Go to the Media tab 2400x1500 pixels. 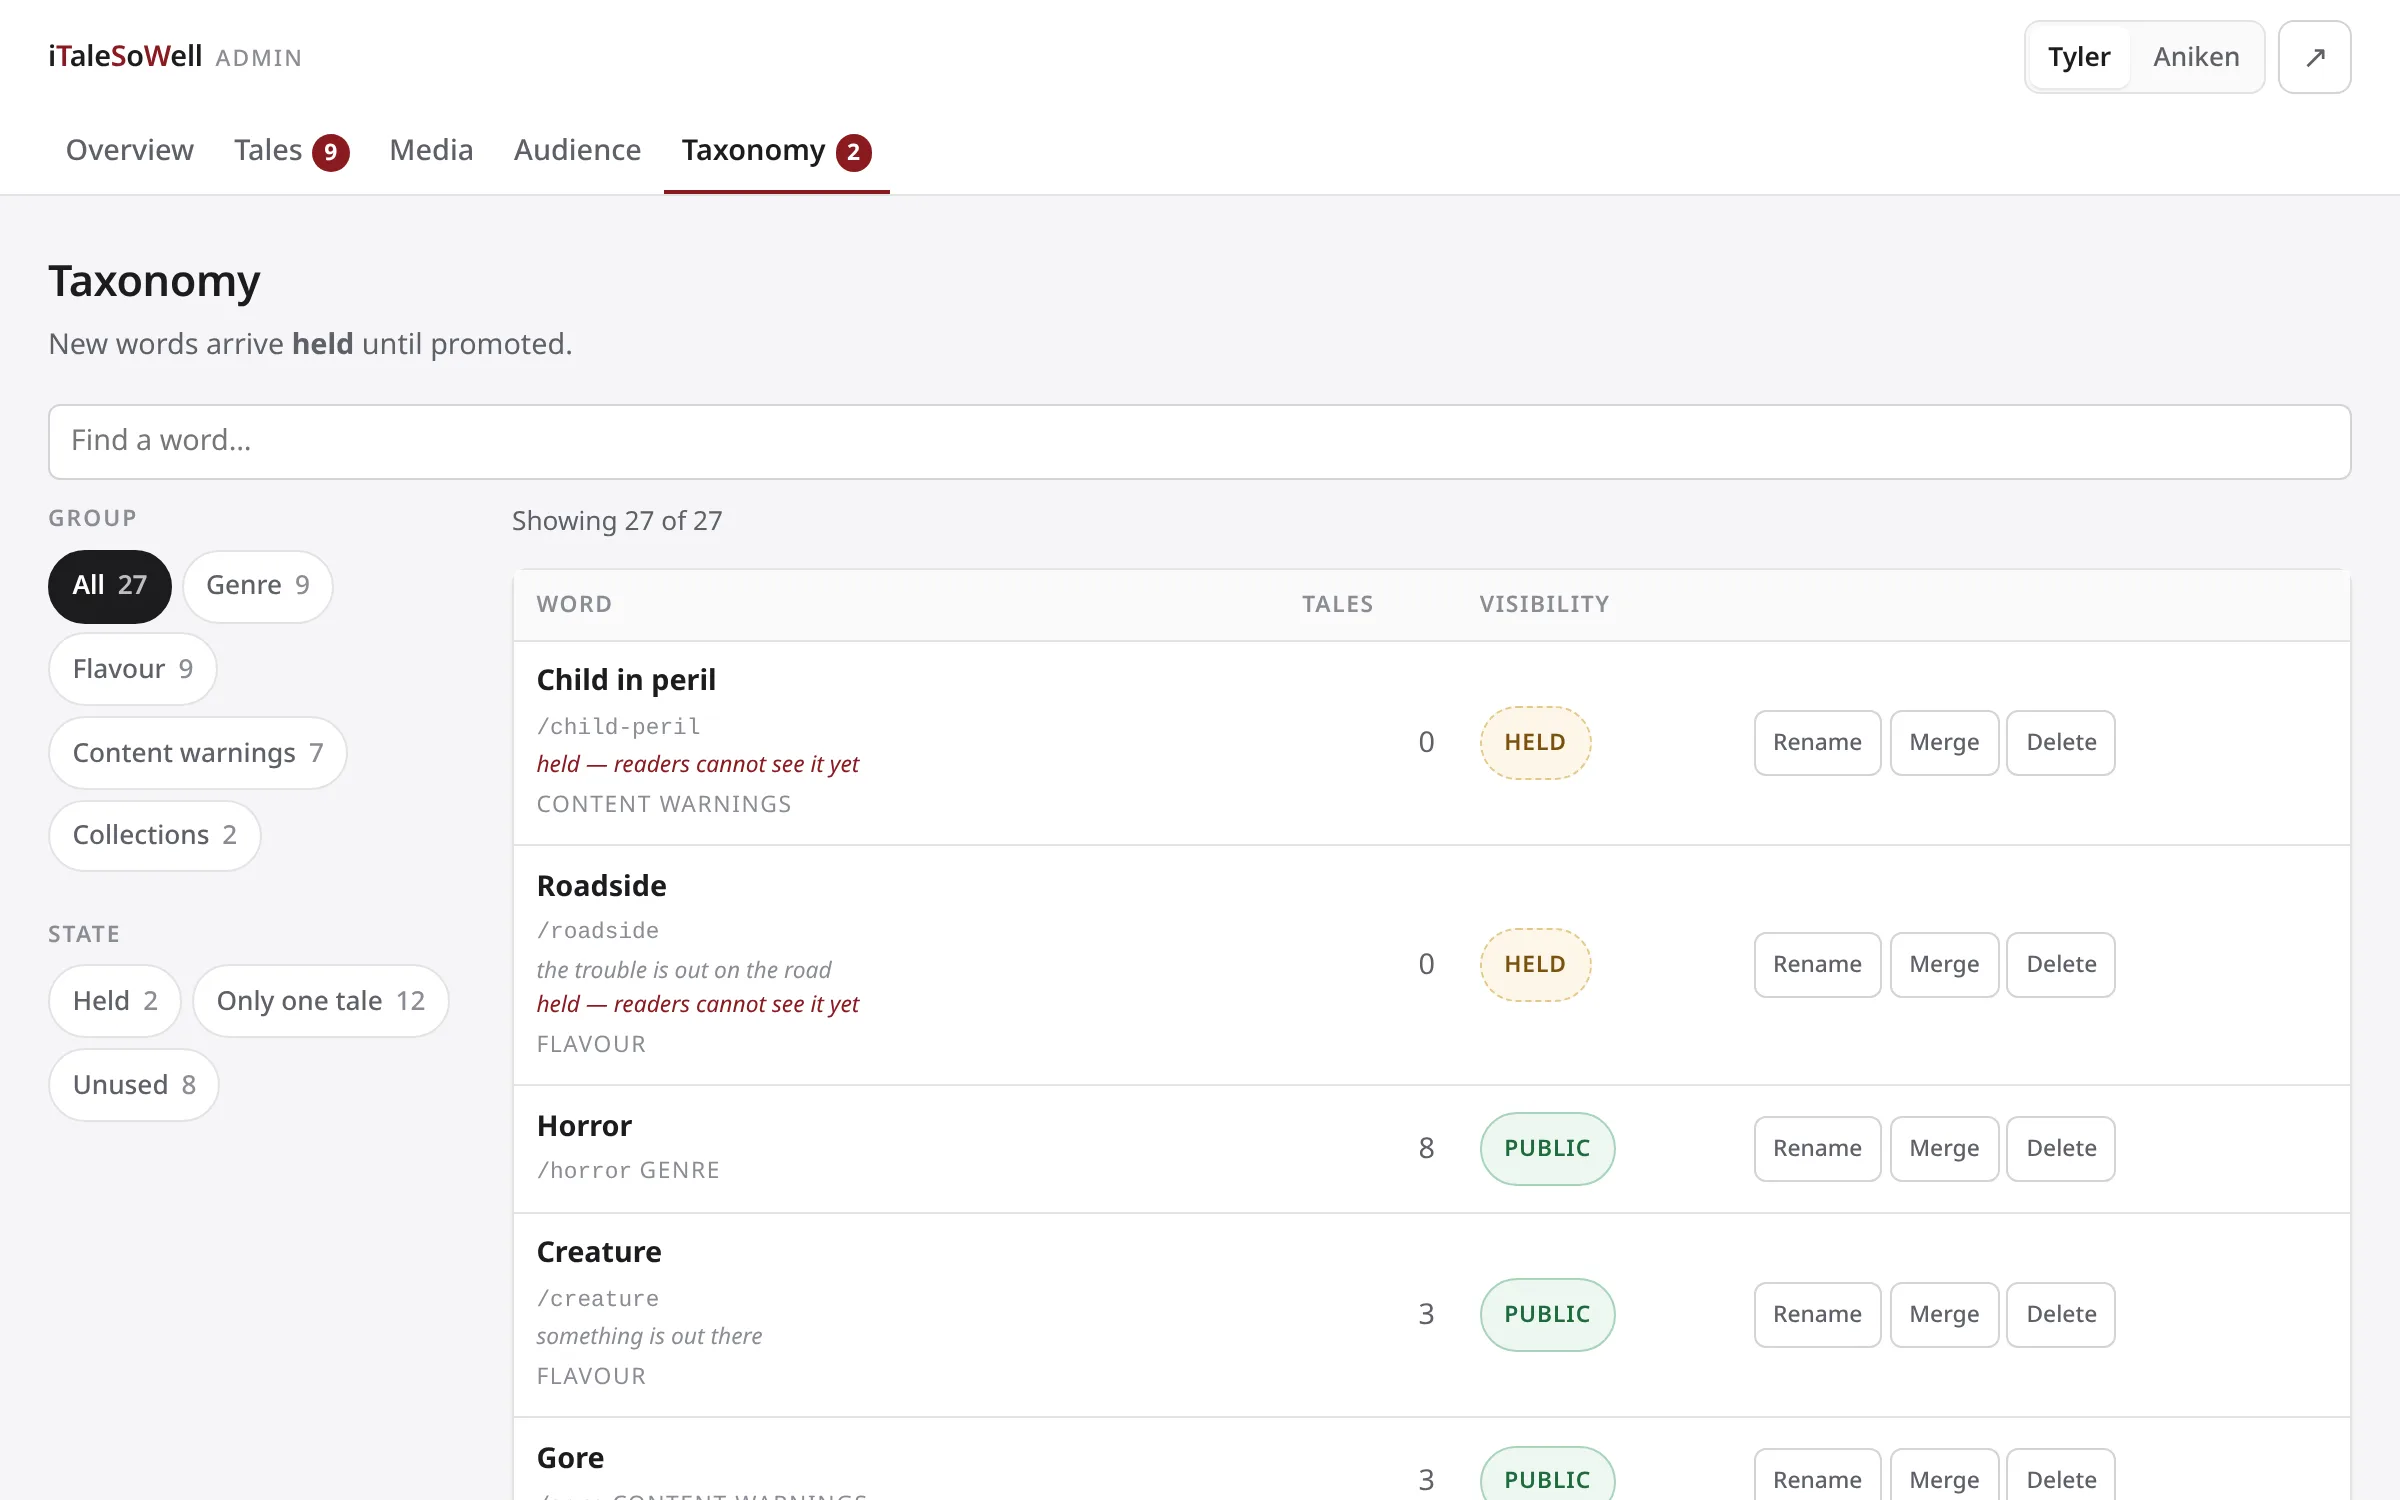pyautogui.click(x=431, y=150)
